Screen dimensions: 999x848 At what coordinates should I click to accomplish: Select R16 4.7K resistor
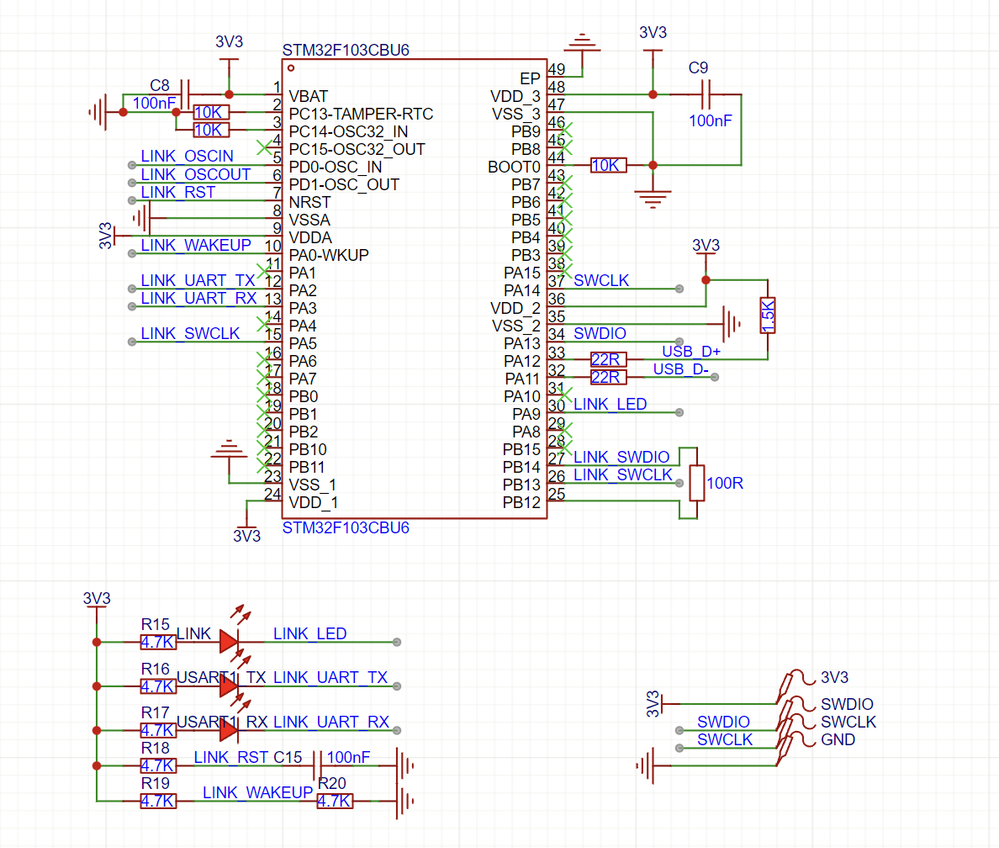tap(158, 687)
